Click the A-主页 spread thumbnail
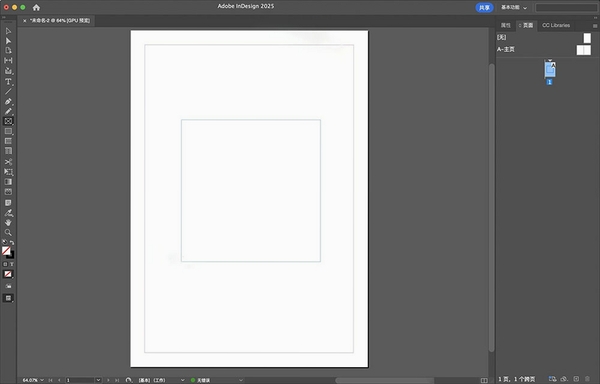The height and width of the screenshot is (384, 600). point(584,50)
